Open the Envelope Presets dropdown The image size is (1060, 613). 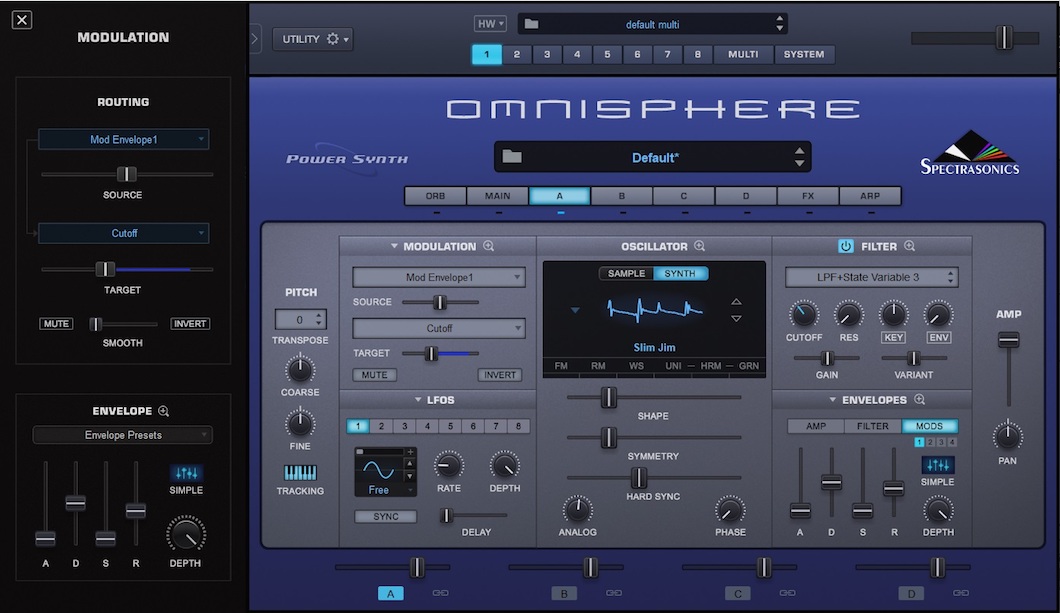(x=123, y=435)
